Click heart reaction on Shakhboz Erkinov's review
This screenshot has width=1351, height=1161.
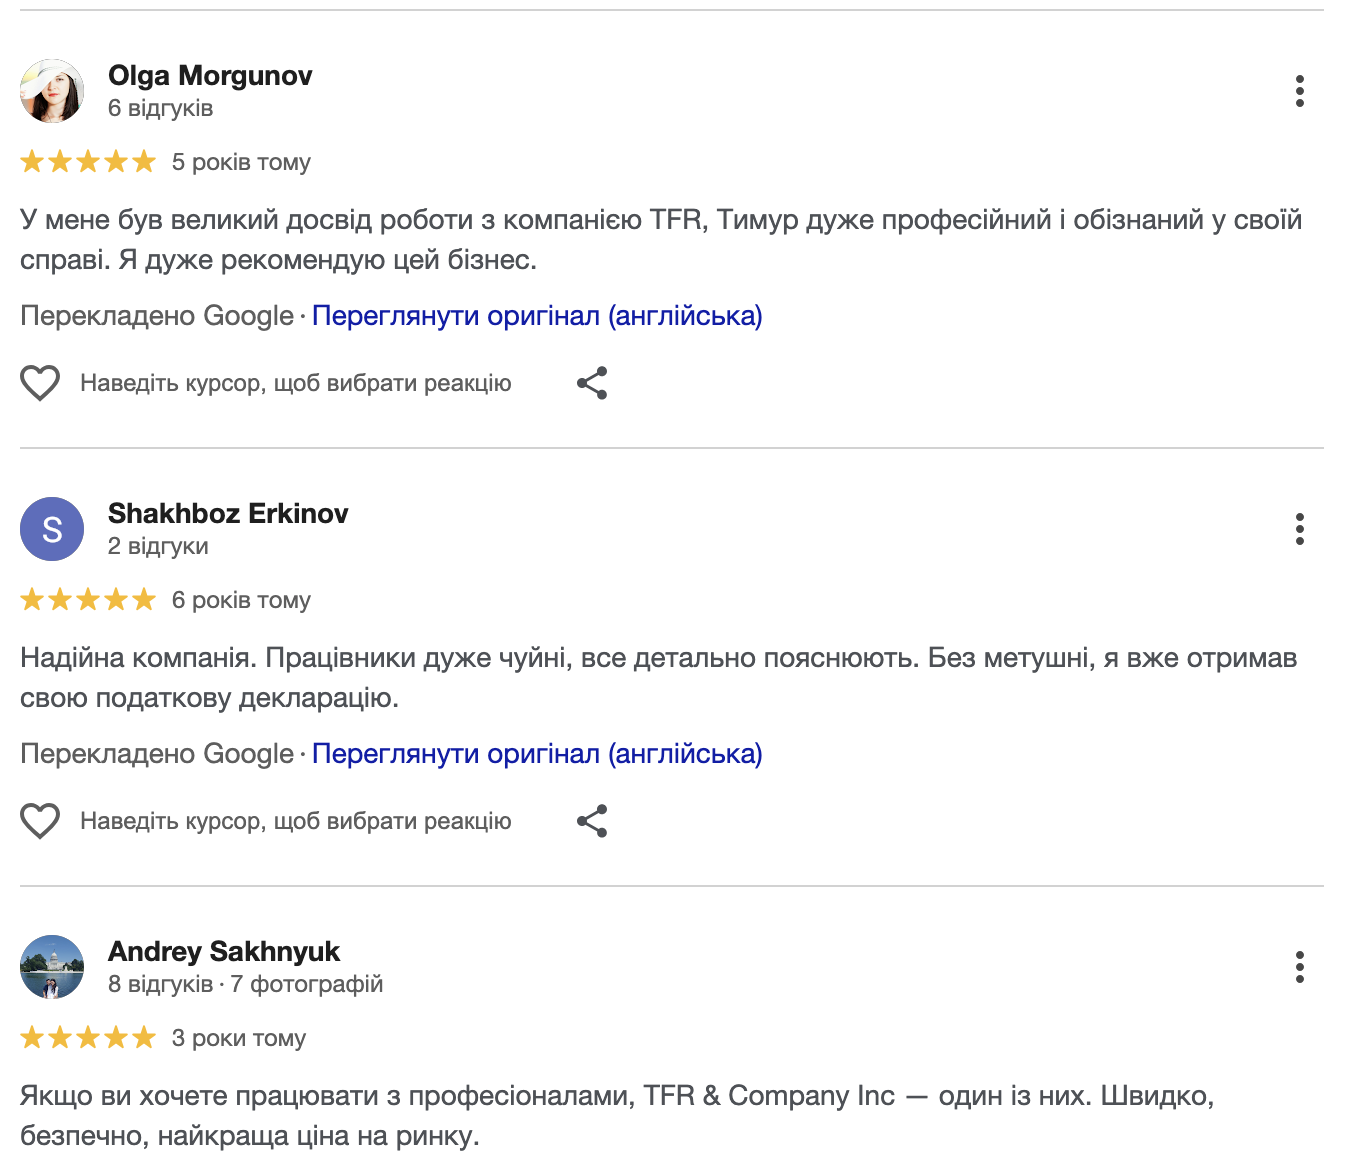coord(40,821)
